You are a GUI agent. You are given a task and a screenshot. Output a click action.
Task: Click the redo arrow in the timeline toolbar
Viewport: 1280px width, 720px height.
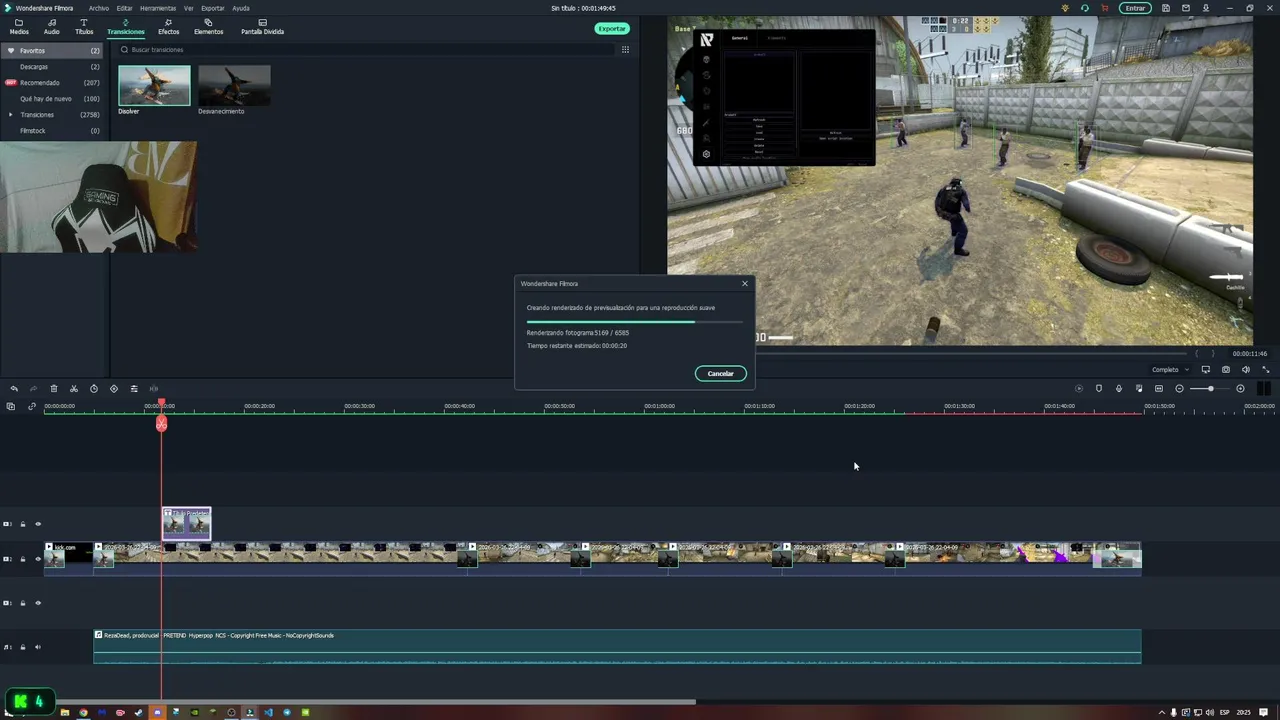(x=34, y=388)
